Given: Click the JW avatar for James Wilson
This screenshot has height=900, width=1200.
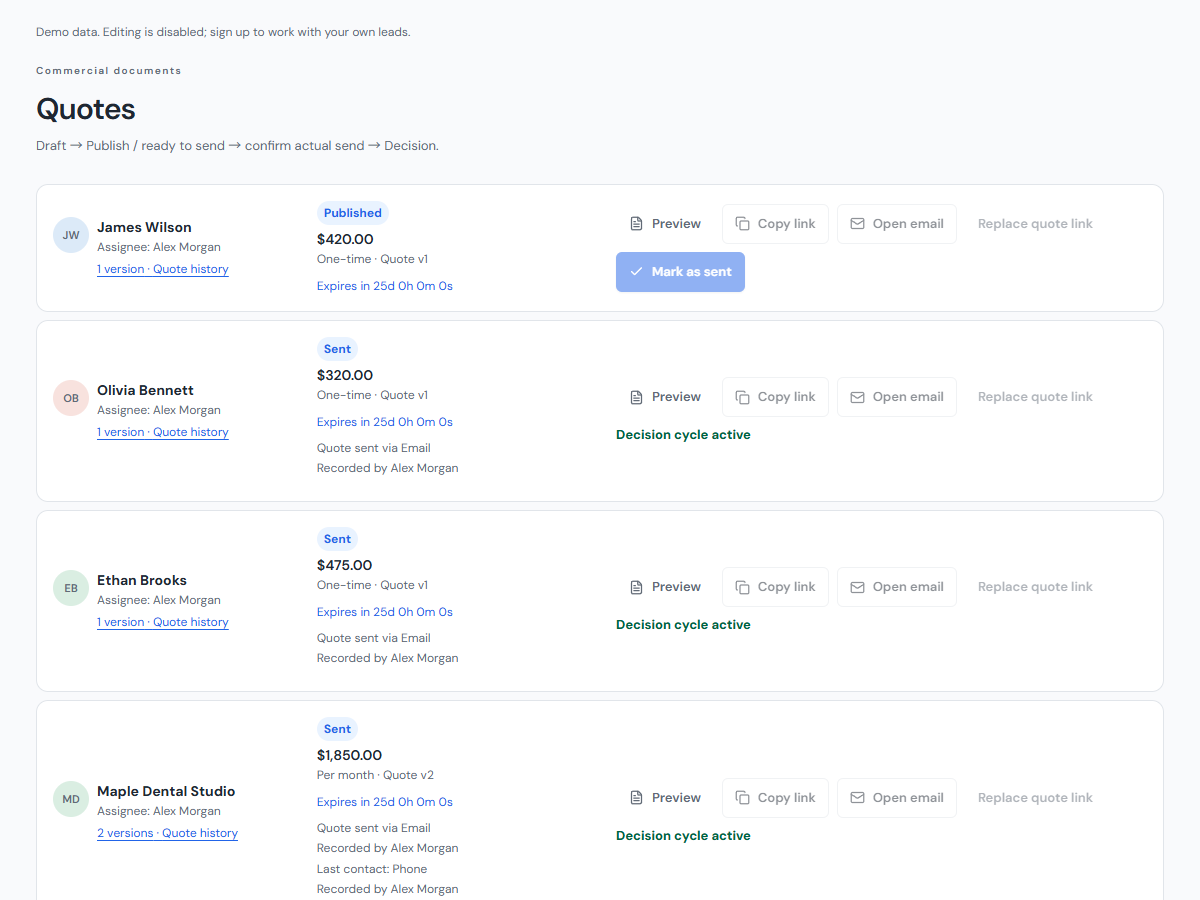Looking at the screenshot, I should (x=71, y=235).
